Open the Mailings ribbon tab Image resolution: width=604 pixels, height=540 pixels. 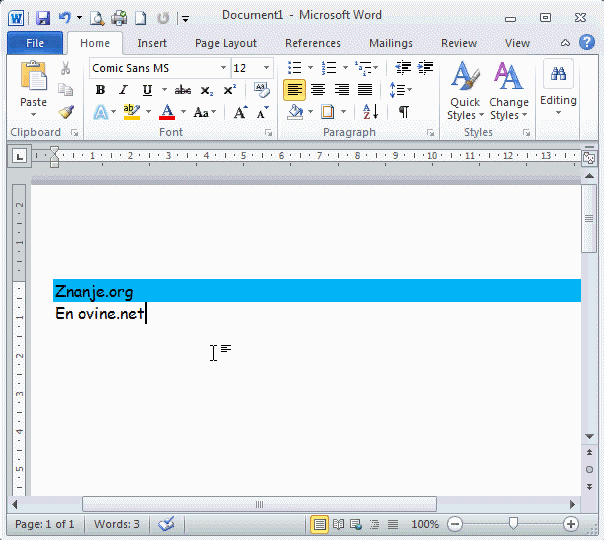coord(390,43)
